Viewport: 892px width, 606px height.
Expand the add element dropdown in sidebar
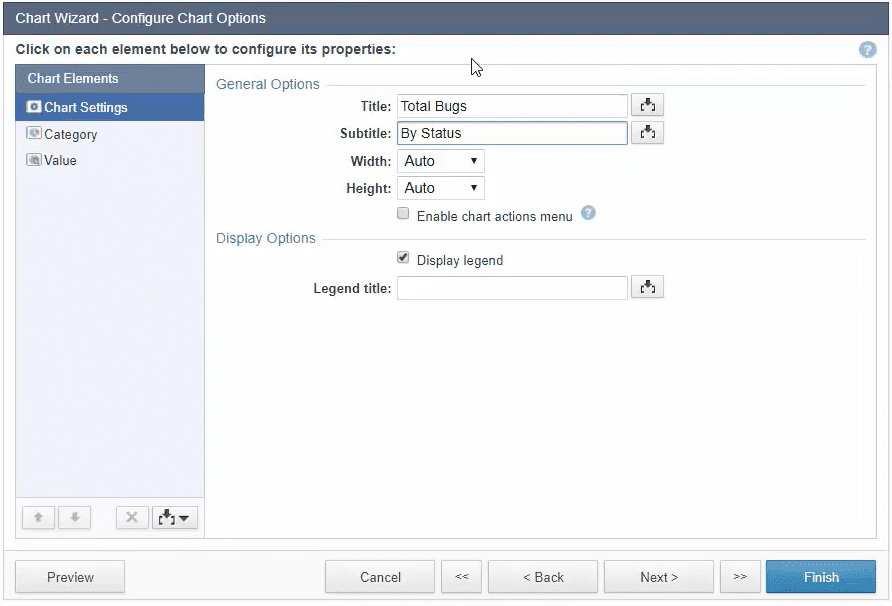[x=175, y=518]
